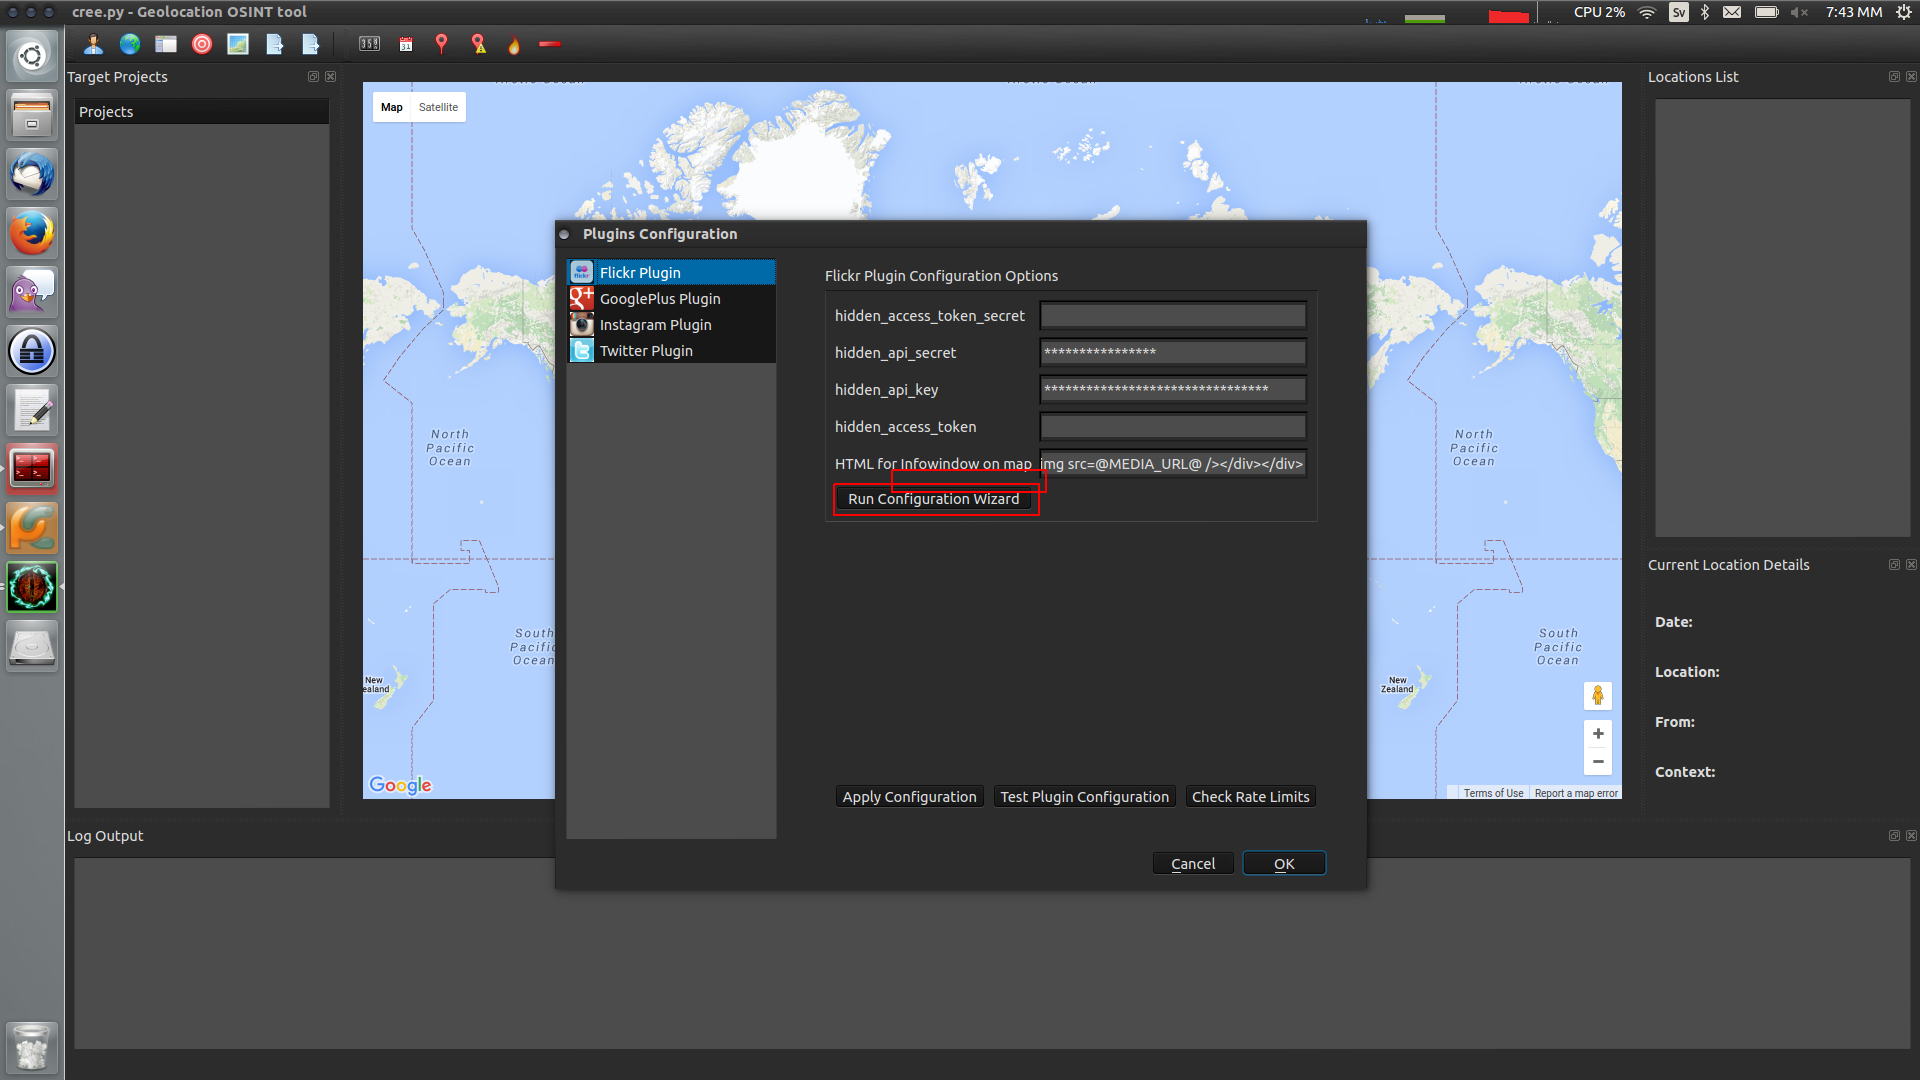1920x1080 pixels.
Task: Float the Locations List panel
Action: tap(1894, 77)
